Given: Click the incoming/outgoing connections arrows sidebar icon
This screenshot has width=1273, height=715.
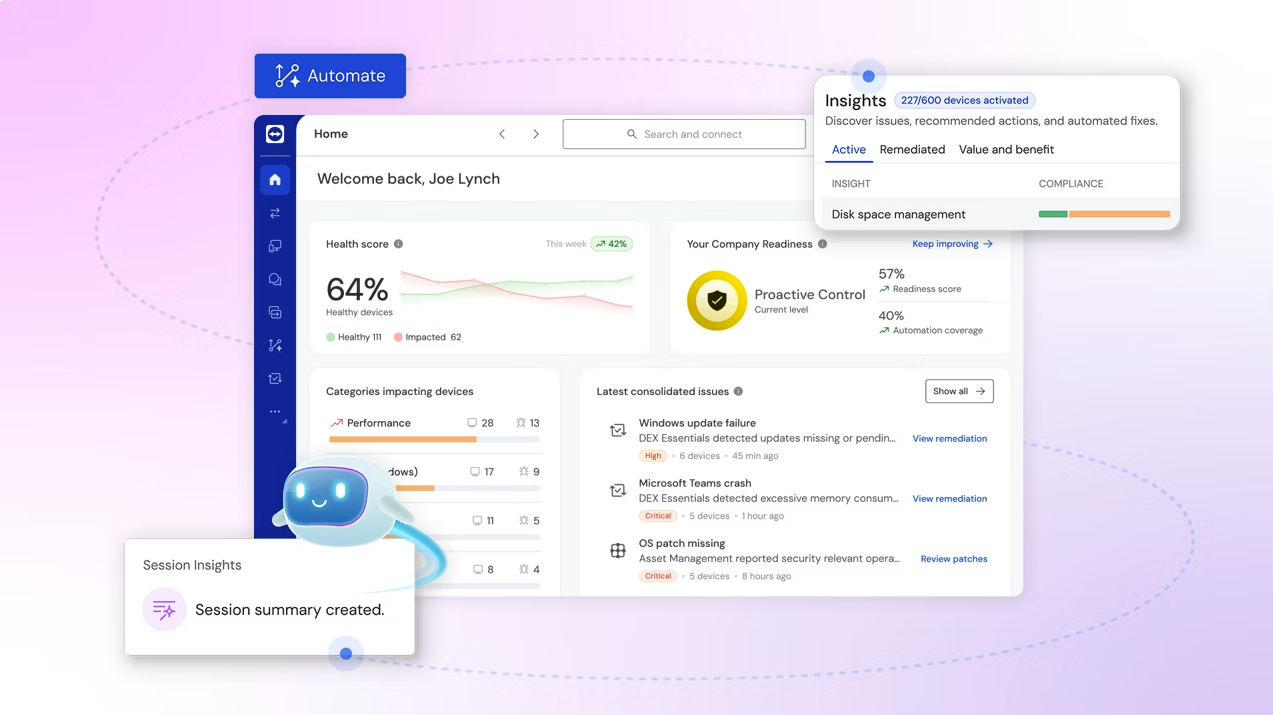Looking at the screenshot, I should coord(275,213).
